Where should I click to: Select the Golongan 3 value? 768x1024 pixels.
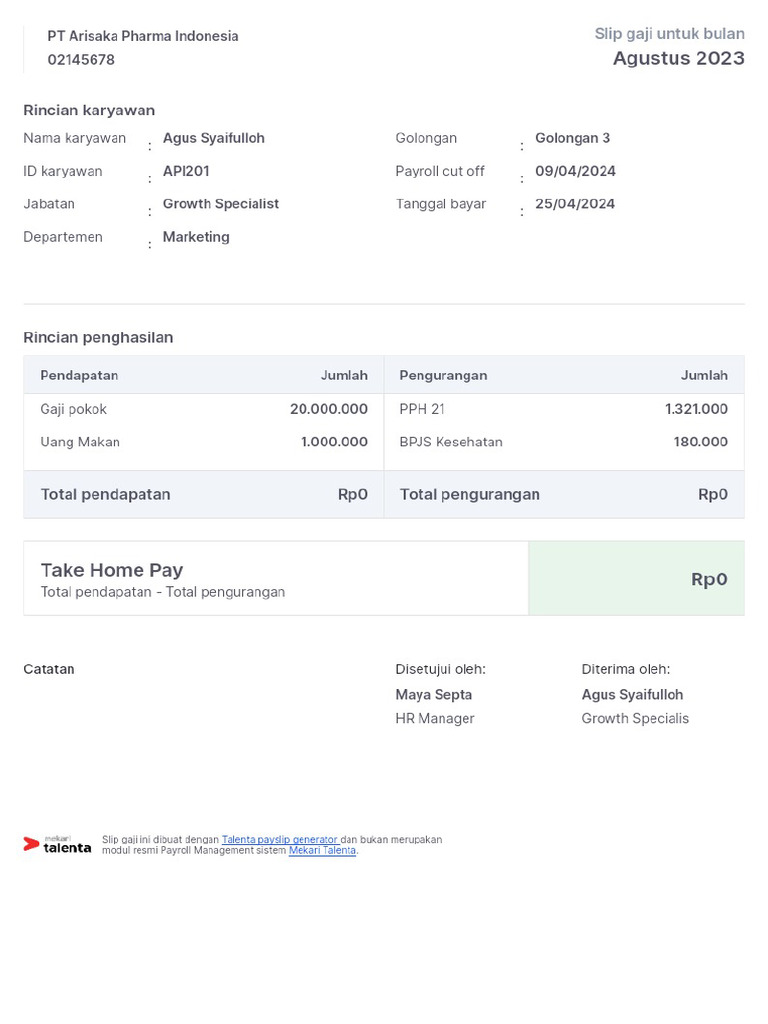point(572,138)
